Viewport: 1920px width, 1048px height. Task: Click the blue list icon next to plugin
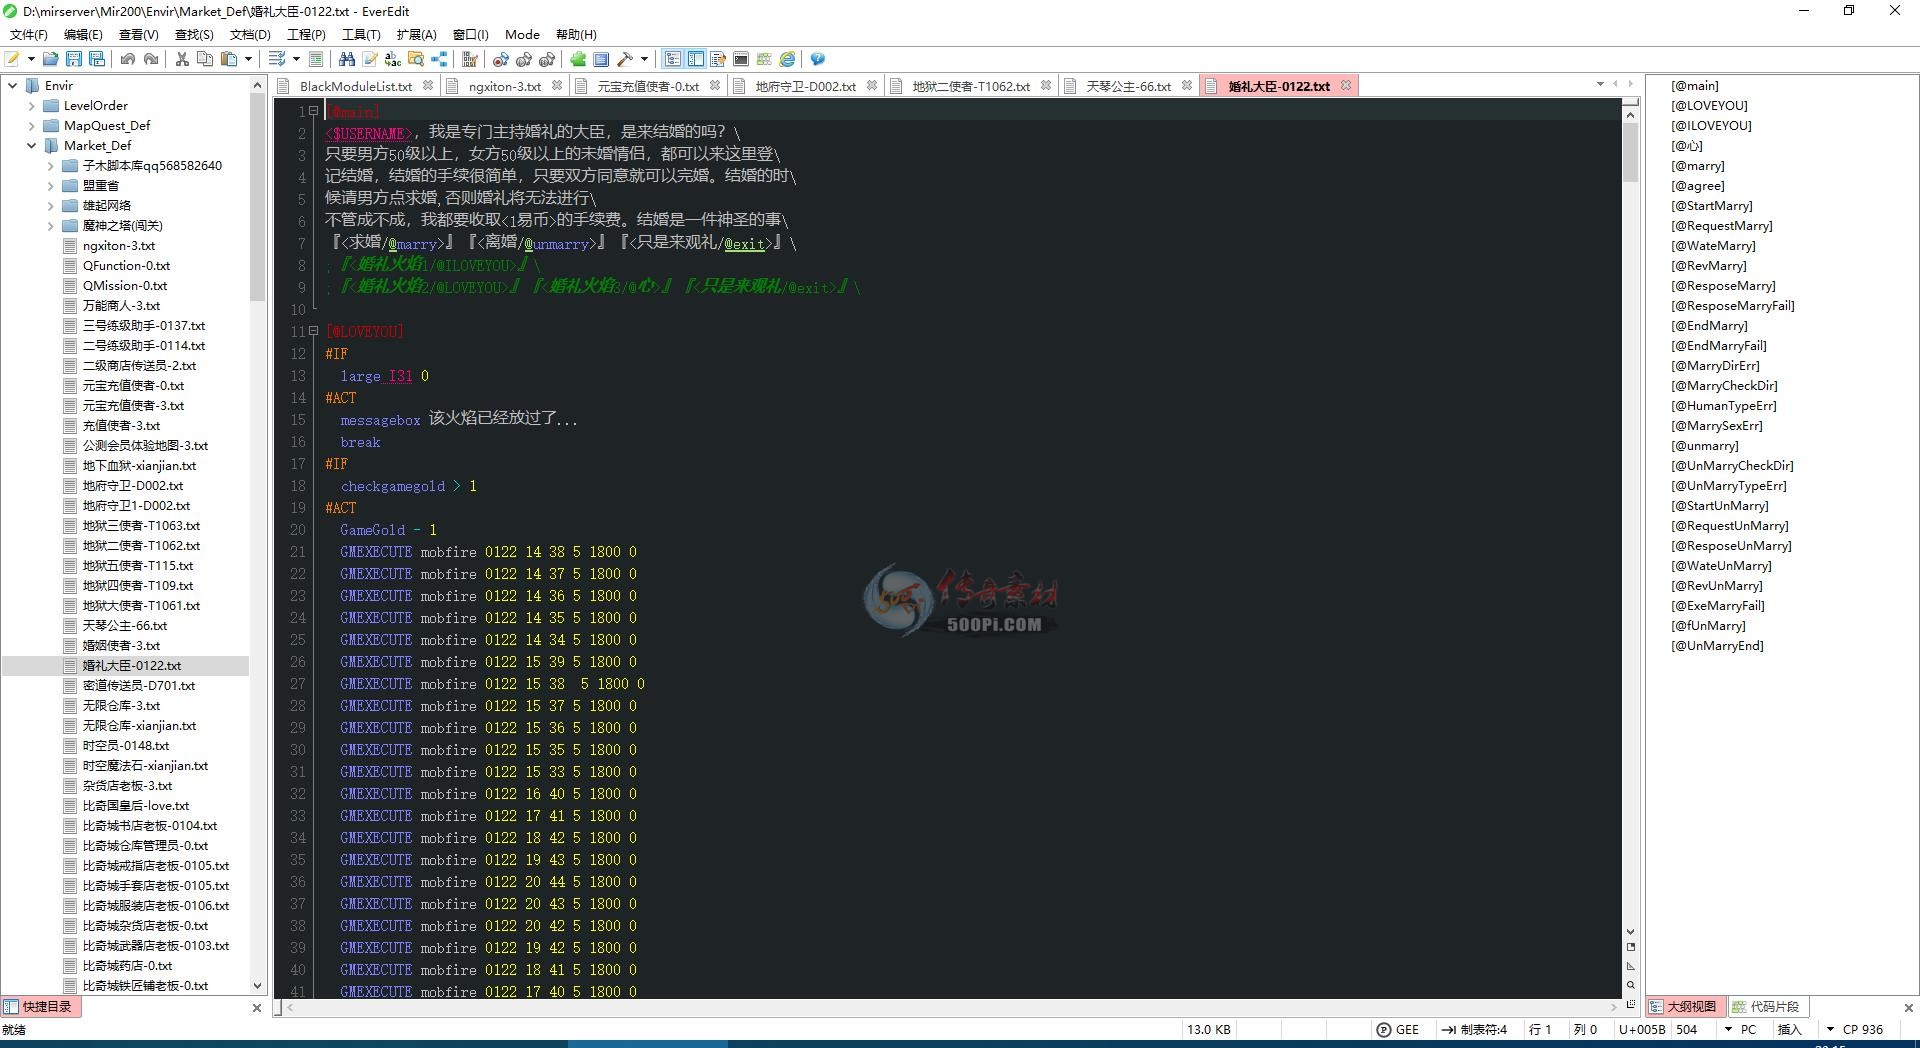click(601, 59)
